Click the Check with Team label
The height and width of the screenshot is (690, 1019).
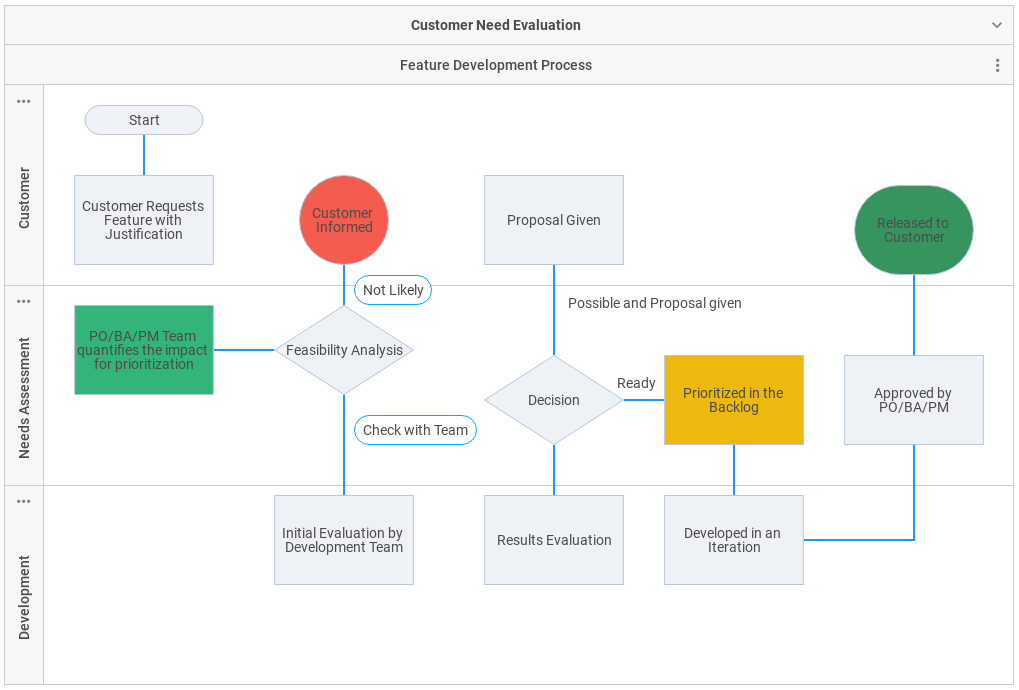tap(415, 430)
